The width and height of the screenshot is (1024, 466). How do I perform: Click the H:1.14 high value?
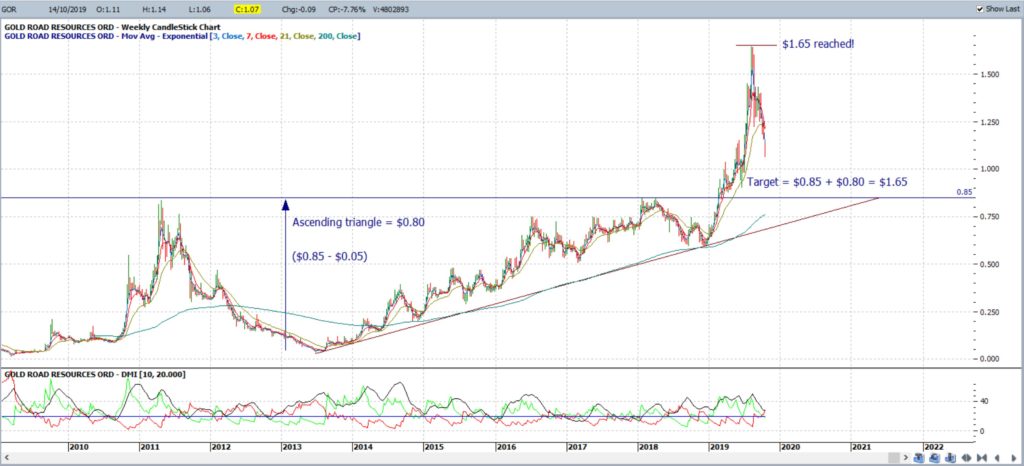(152, 10)
